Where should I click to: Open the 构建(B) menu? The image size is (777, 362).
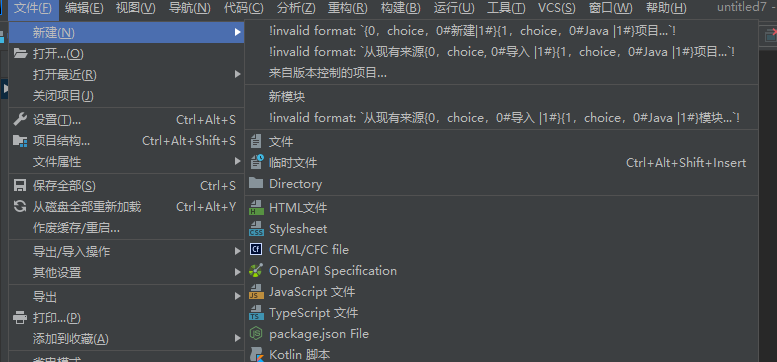pyautogui.click(x=400, y=8)
